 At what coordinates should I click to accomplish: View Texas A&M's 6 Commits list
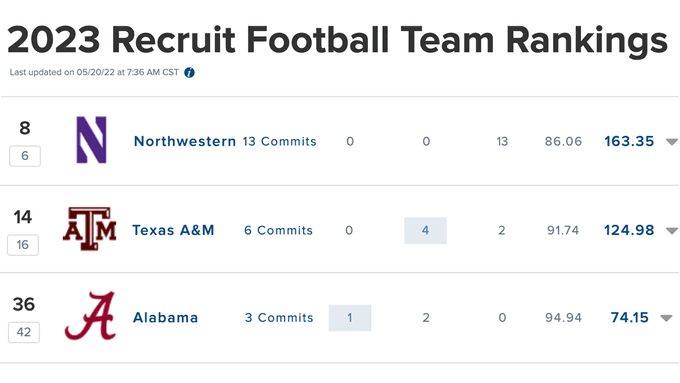pos(278,230)
